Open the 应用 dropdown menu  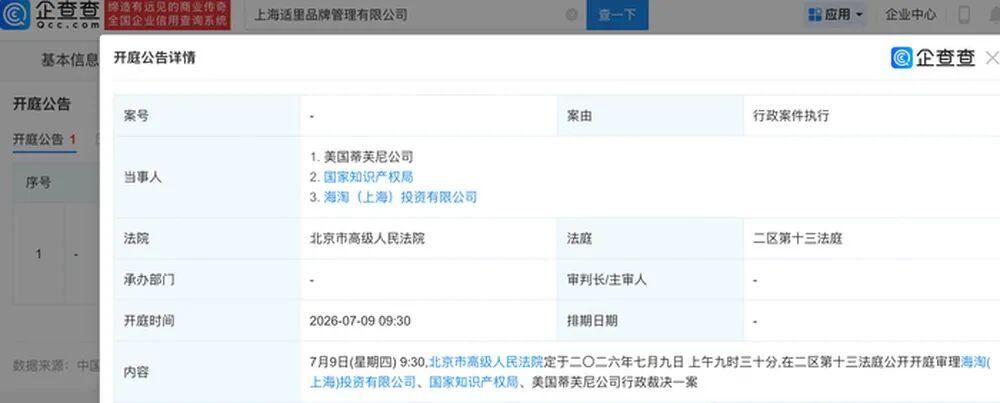pyautogui.click(x=835, y=14)
